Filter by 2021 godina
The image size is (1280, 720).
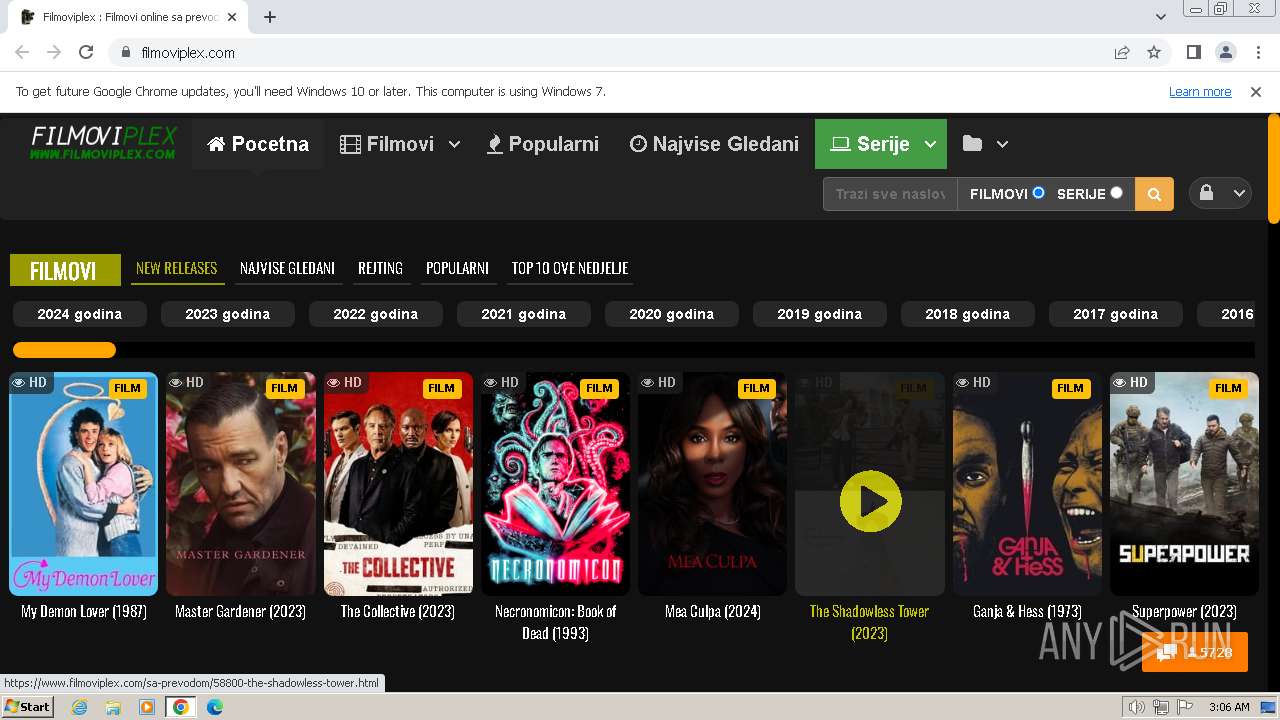524,314
